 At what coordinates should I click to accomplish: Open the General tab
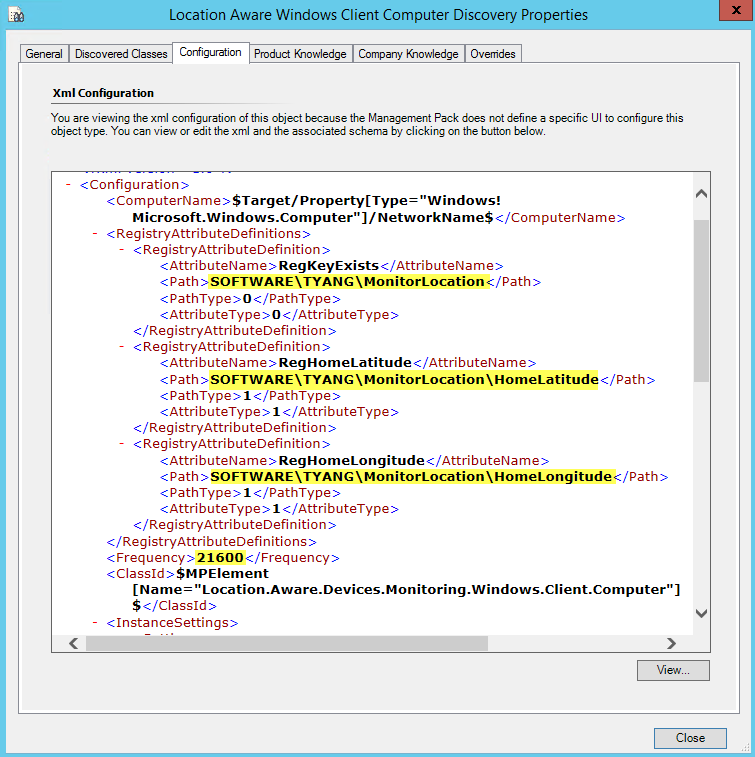coord(44,54)
